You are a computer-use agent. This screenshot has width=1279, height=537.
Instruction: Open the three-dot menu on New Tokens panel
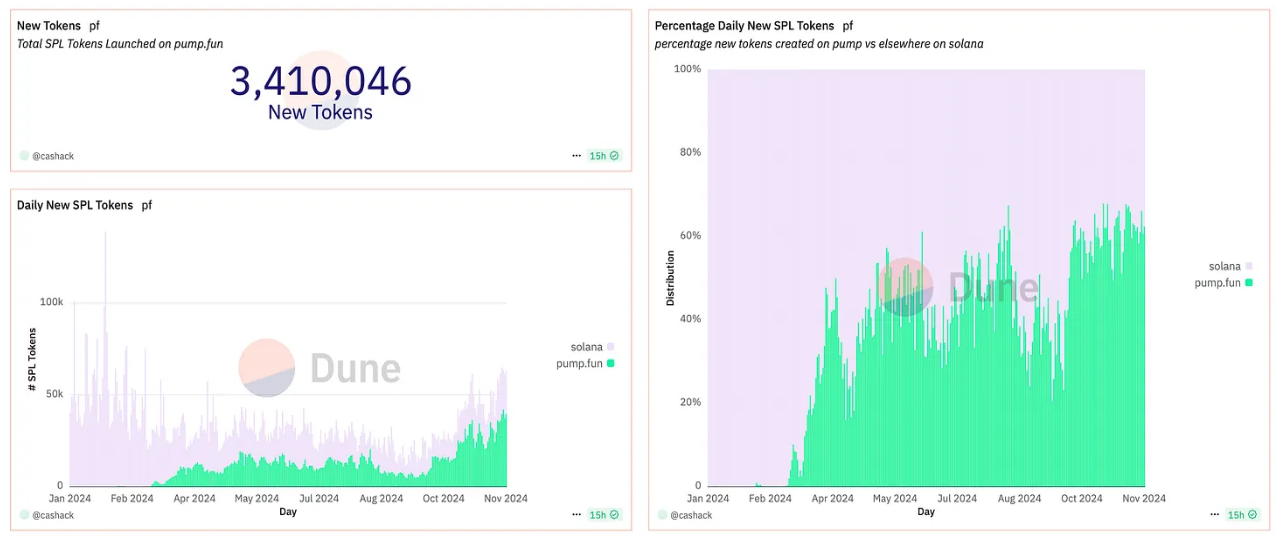(x=576, y=156)
